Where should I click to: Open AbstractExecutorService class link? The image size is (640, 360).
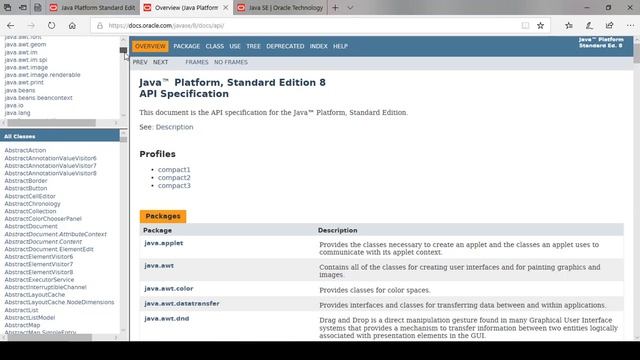(39, 280)
